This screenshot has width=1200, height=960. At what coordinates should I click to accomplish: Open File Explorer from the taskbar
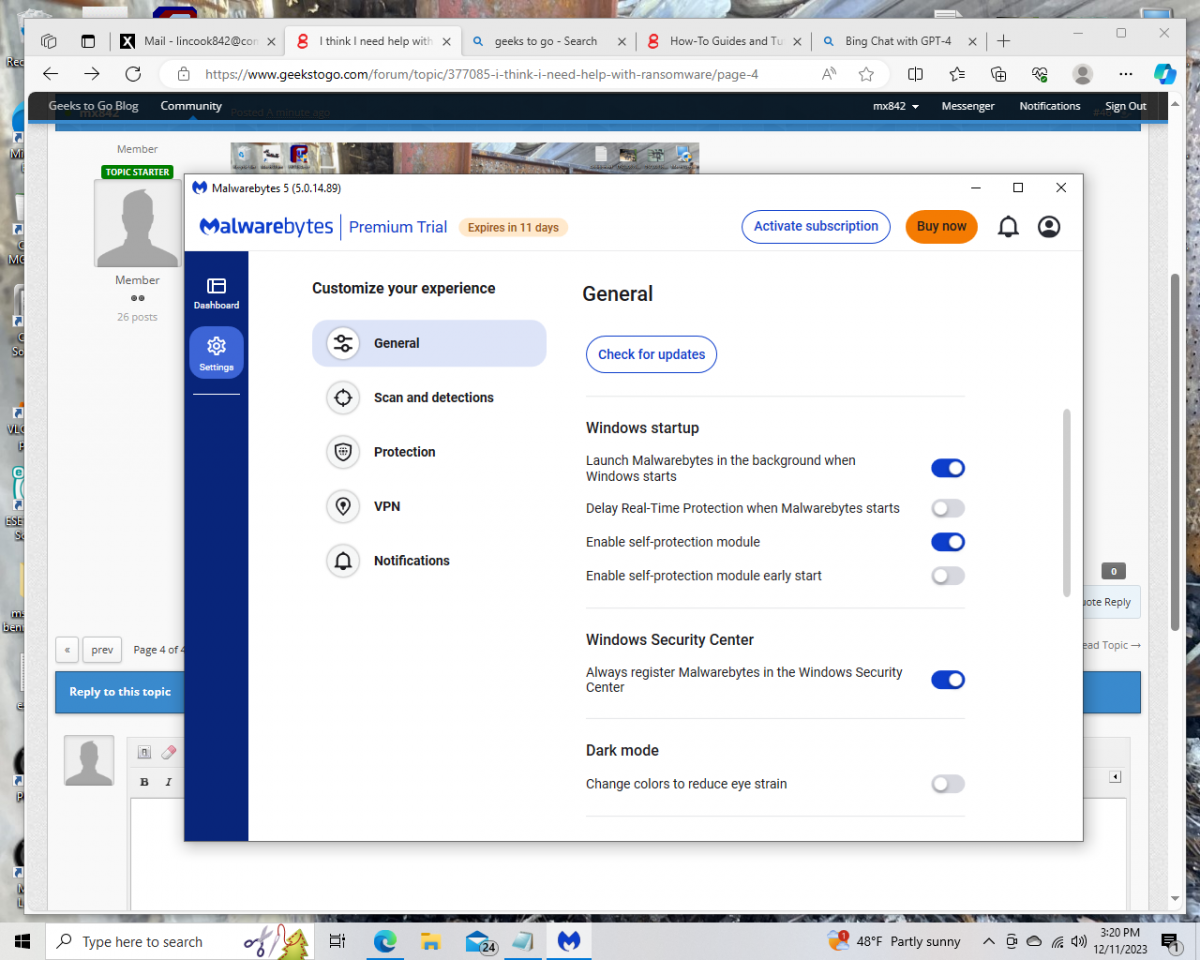431,941
